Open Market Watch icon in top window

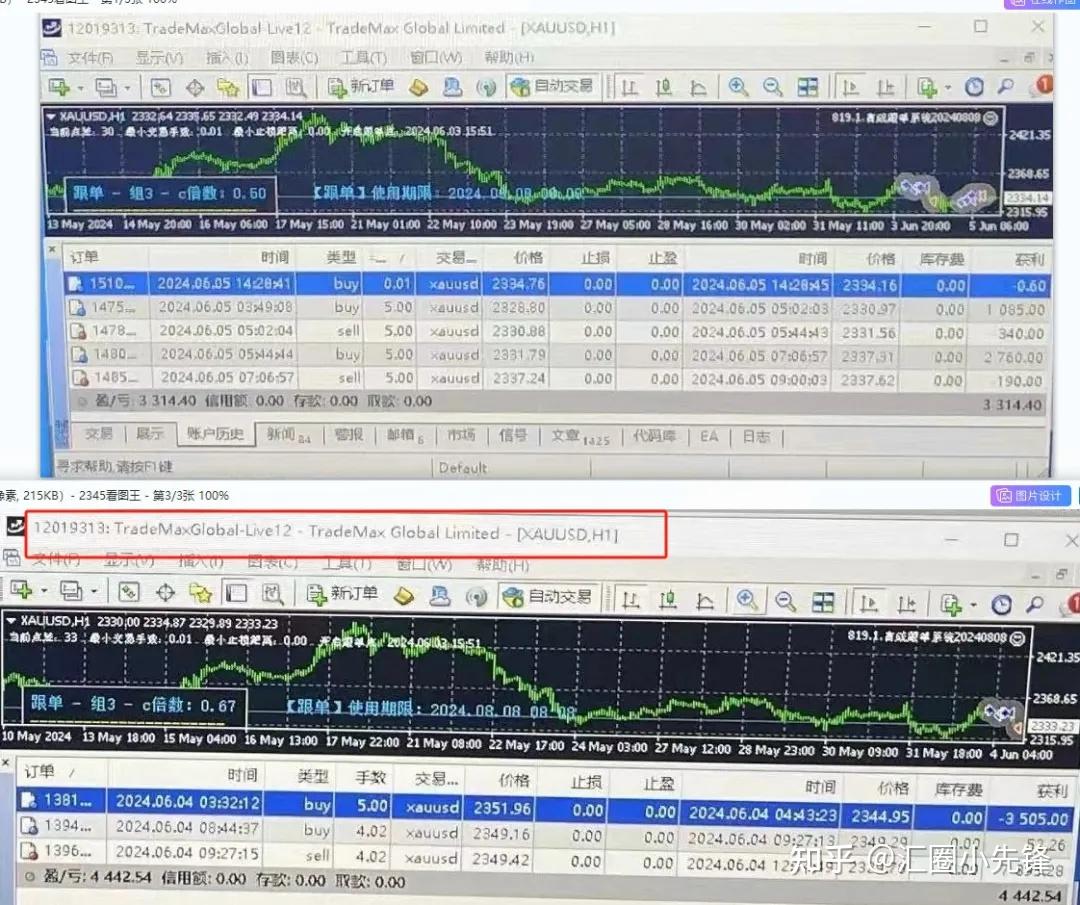[x=160, y=87]
